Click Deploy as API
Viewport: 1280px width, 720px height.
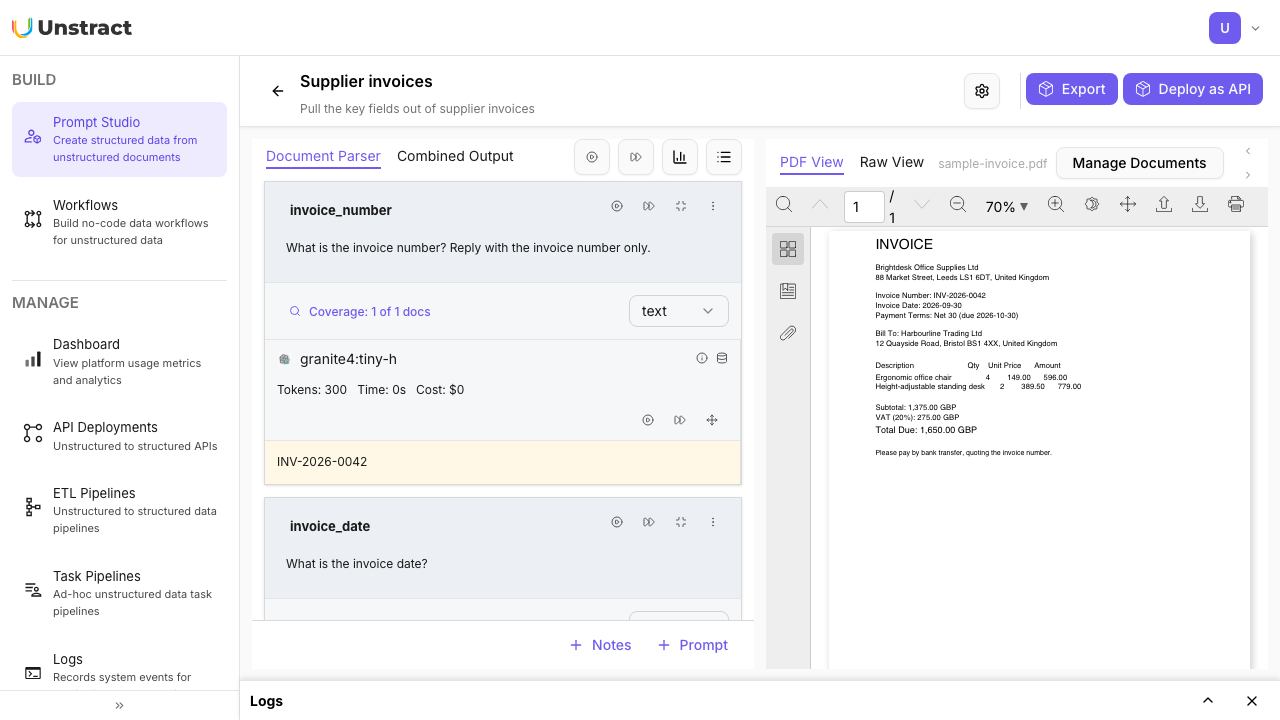1193,89
